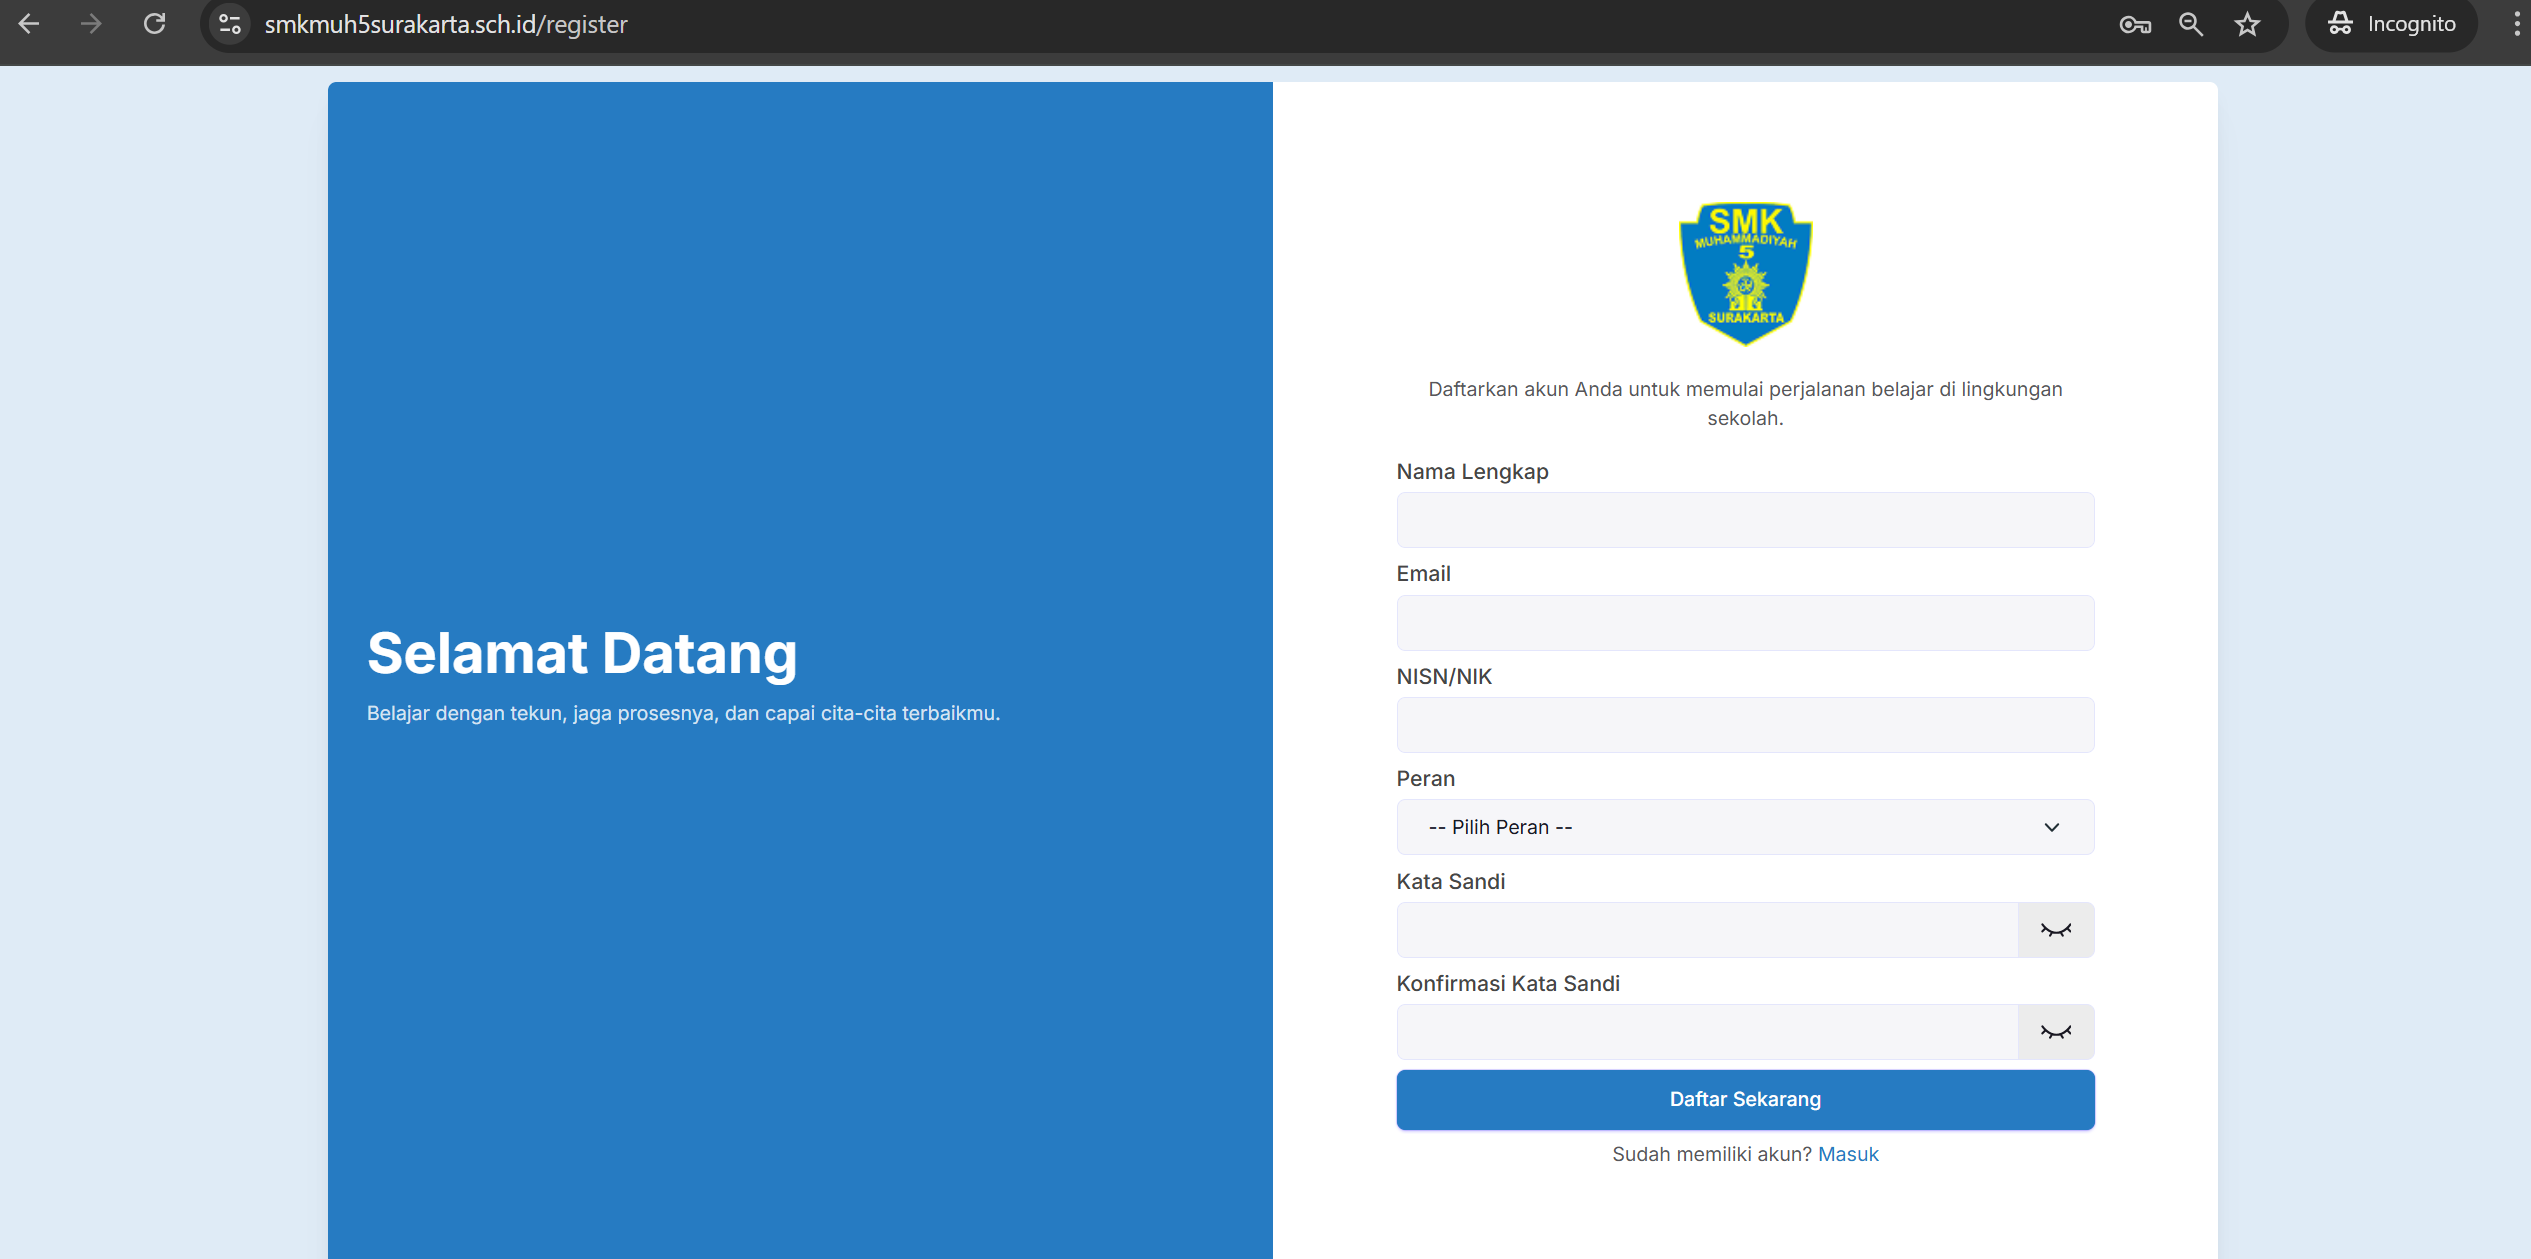Click inside the Nama Lengkap field
The height and width of the screenshot is (1259, 2531).
[1745, 520]
